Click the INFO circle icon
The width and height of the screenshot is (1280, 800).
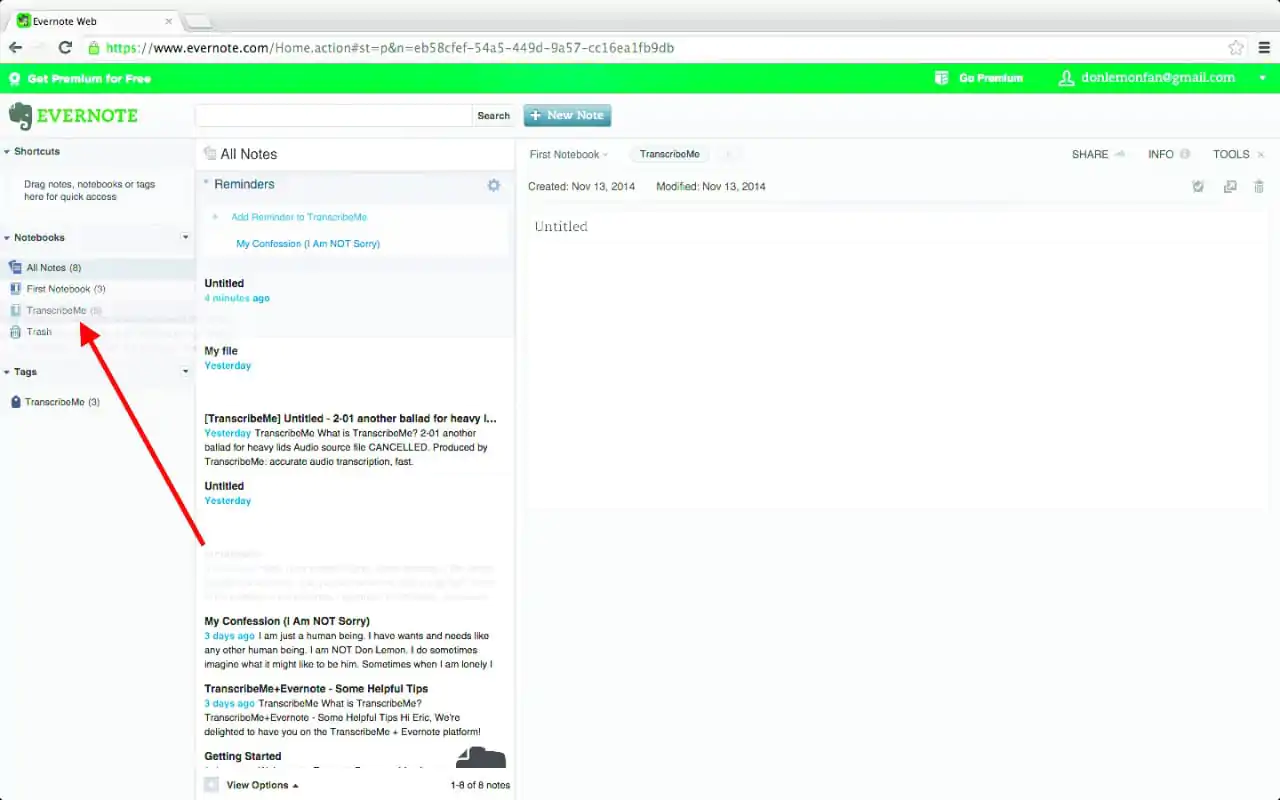[1185, 154]
